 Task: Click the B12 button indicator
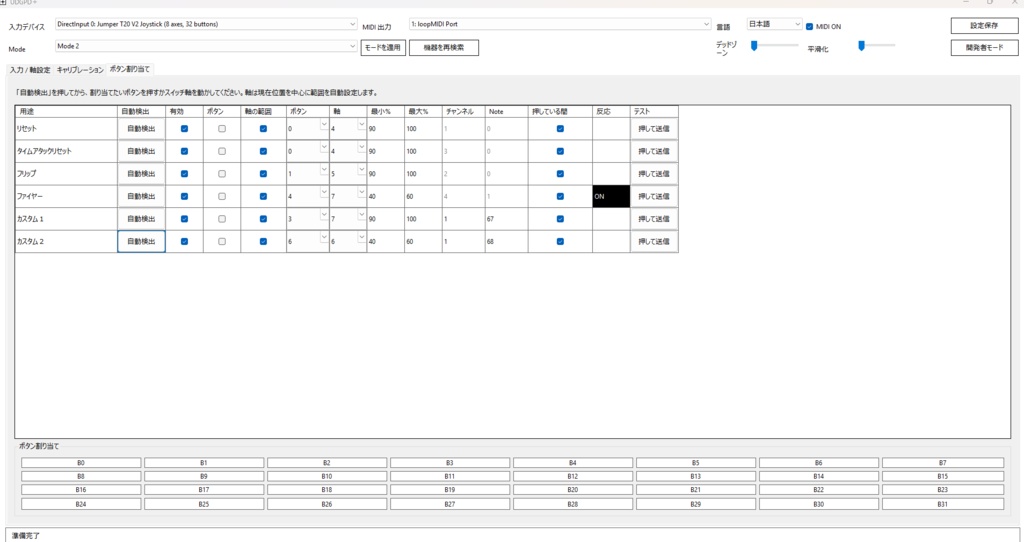click(x=573, y=477)
